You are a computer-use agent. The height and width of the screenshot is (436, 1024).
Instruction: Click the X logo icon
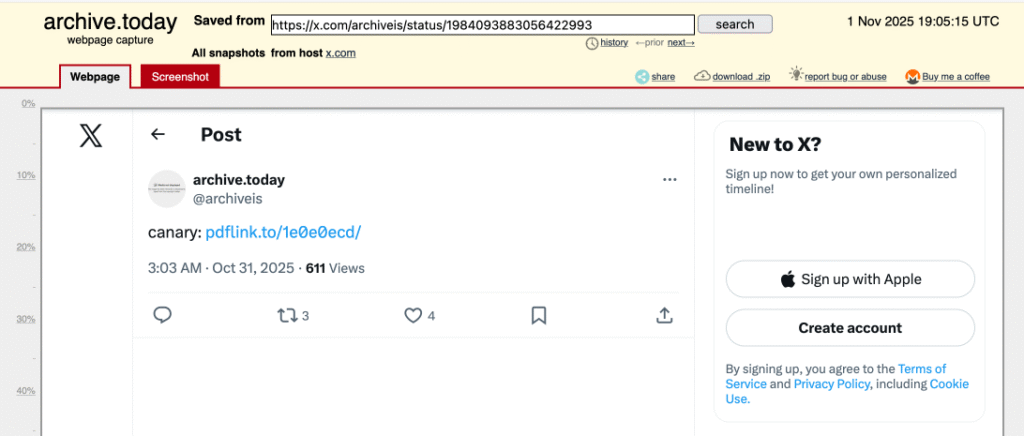click(90, 136)
